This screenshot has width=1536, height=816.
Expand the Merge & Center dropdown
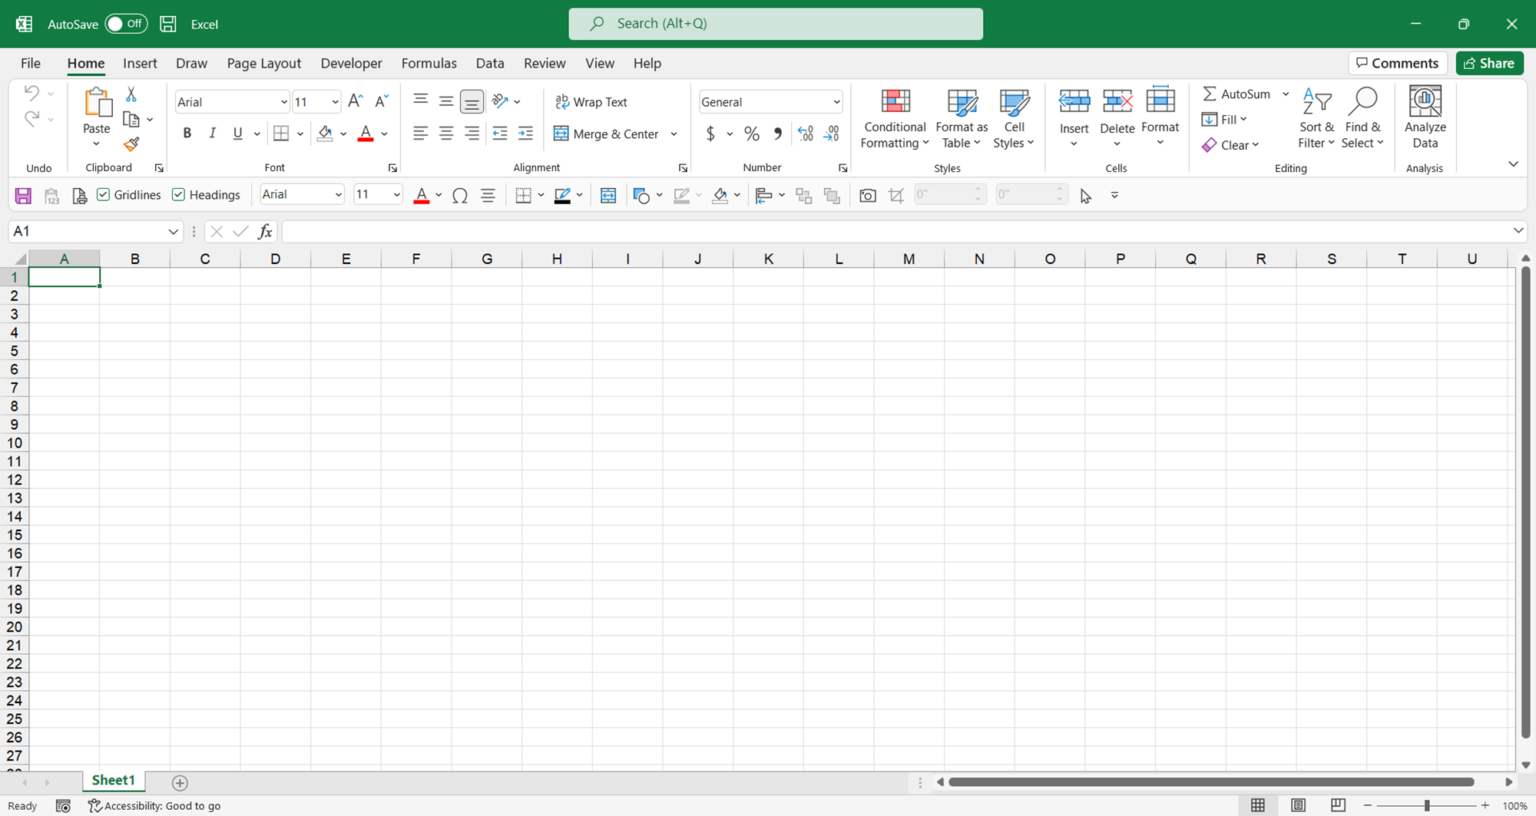pyautogui.click(x=674, y=133)
